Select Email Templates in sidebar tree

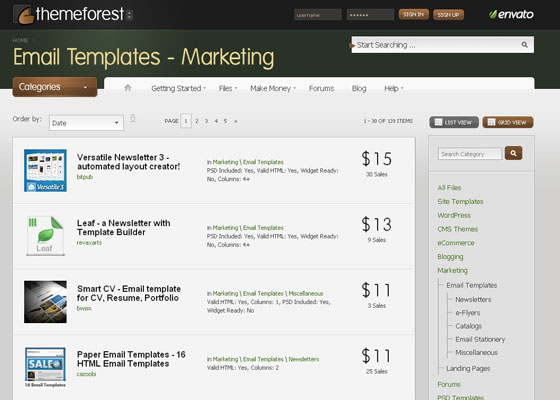[472, 285]
